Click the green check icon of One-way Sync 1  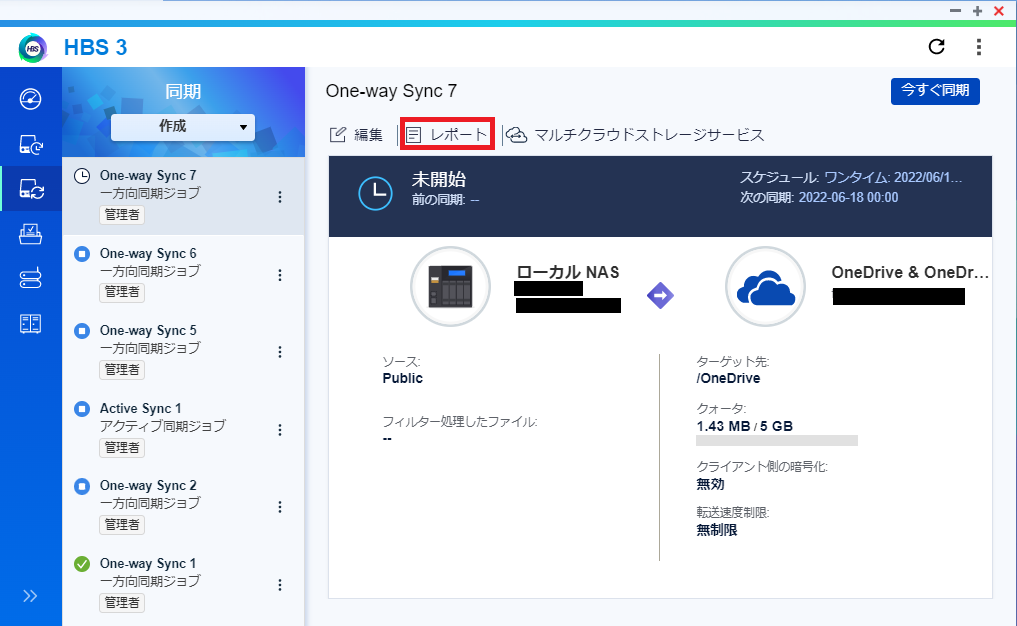click(x=82, y=564)
